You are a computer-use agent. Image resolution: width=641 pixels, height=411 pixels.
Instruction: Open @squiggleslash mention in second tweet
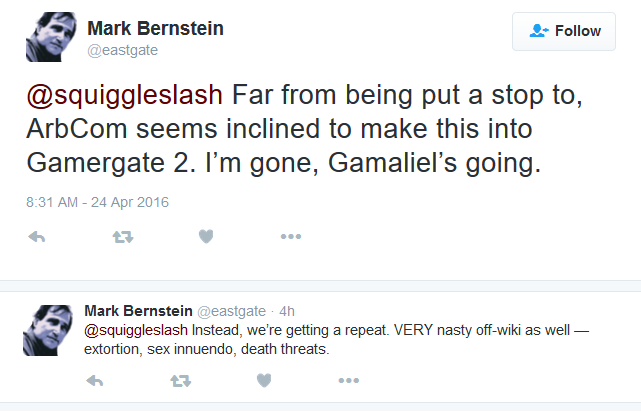(x=136, y=330)
